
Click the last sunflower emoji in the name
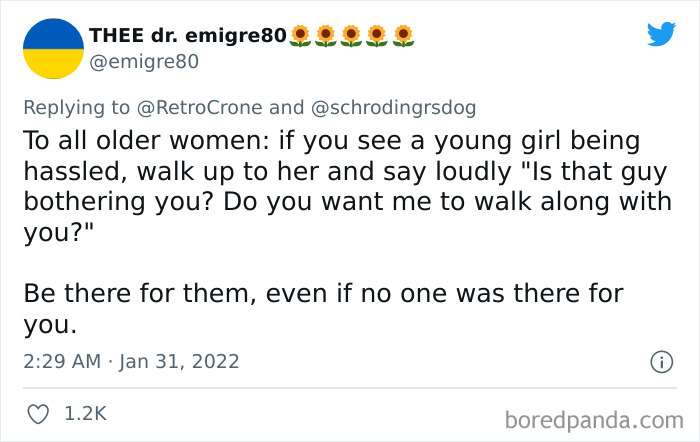click(x=403, y=36)
